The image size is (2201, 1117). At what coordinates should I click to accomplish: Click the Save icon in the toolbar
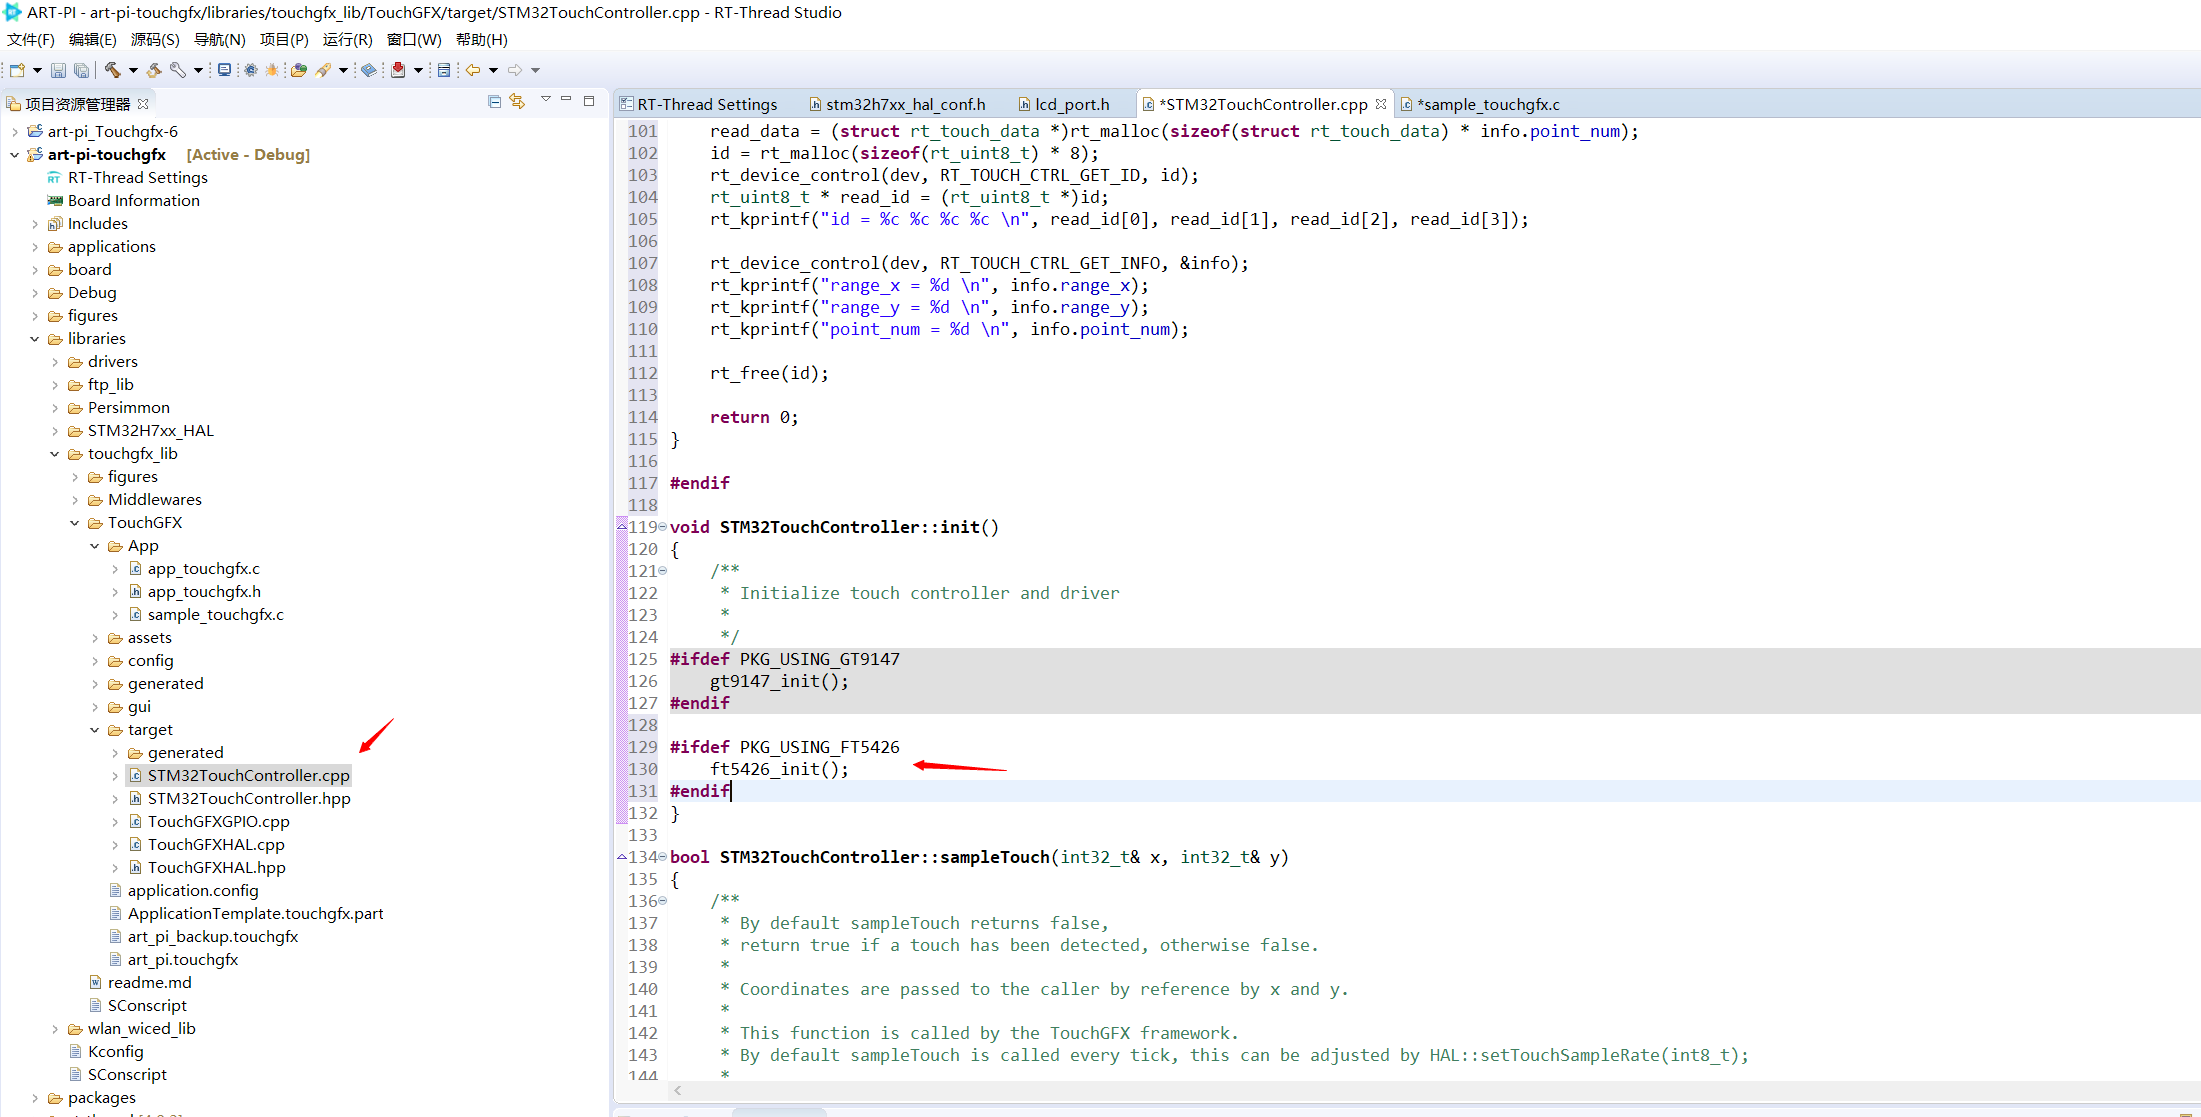point(58,70)
